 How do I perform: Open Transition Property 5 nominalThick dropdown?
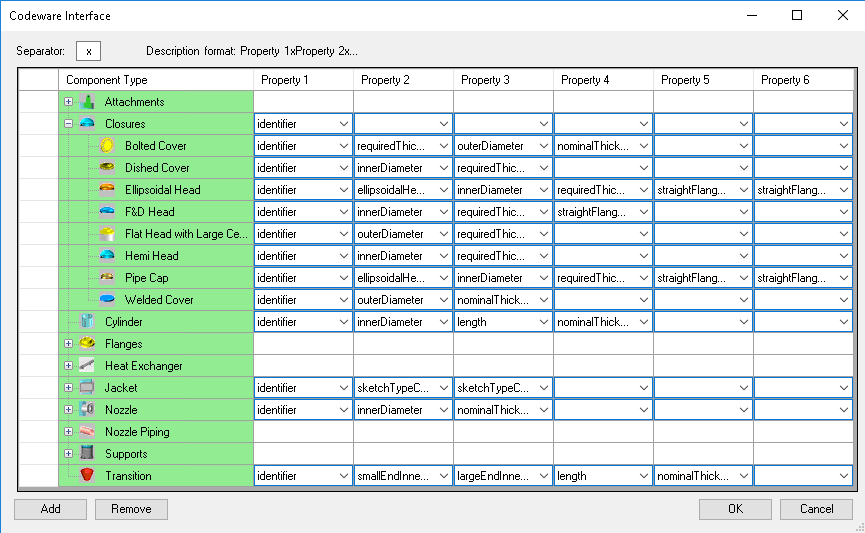click(x=744, y=476)
